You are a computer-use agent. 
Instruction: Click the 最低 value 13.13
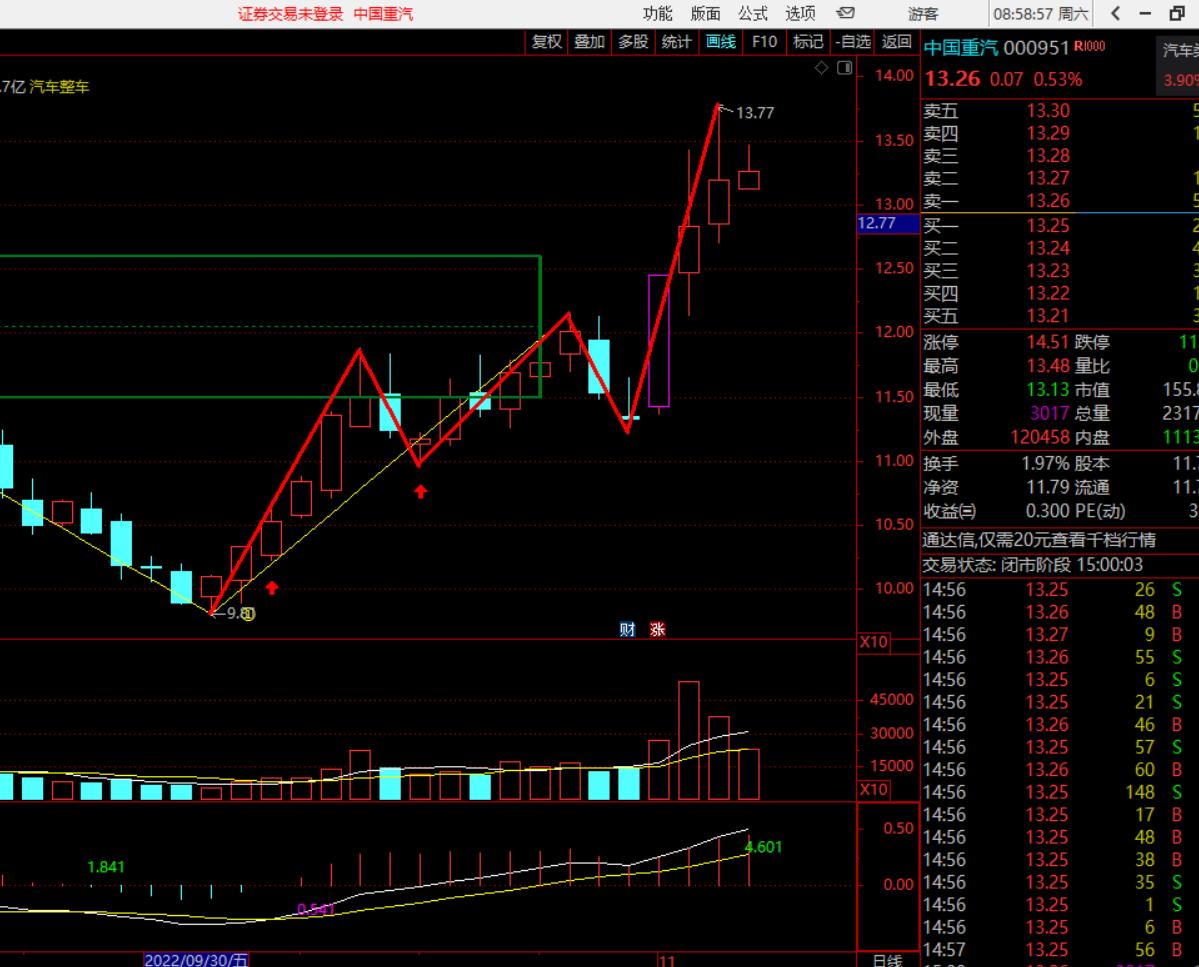coord(1048,389)
